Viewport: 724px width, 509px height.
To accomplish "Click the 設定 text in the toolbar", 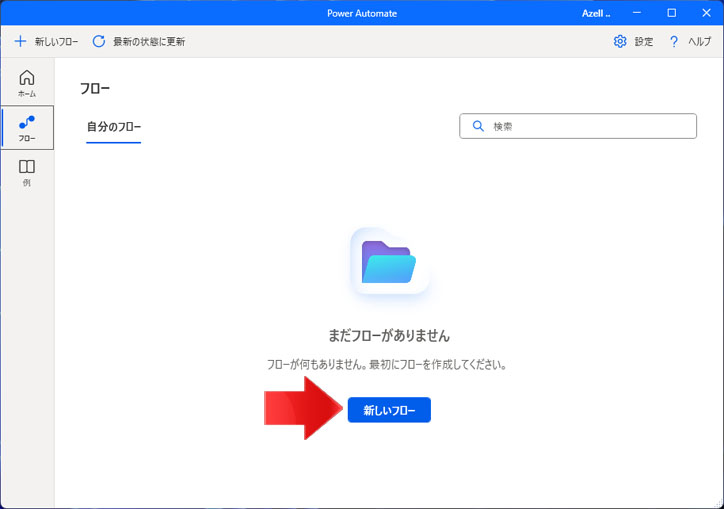I will point(644,42).
